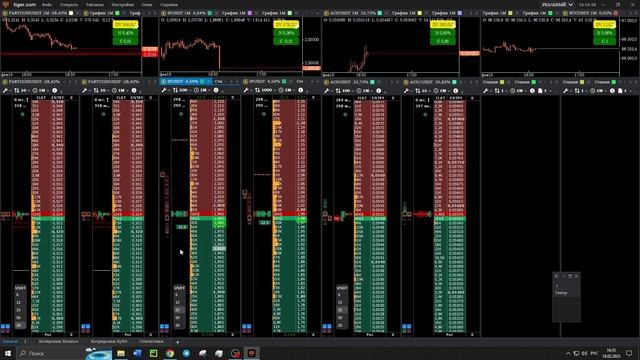The image size is (640, 360).
Task: Open wrench settings in FARTCOINUSDT lot-50 order book
Action: tap(5, 90)
